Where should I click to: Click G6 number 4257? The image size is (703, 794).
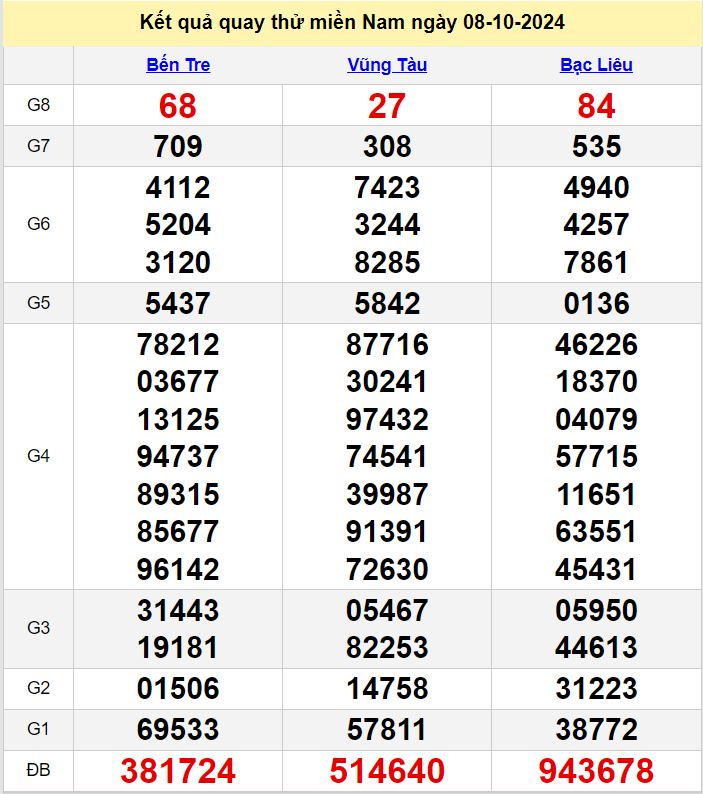596,224
